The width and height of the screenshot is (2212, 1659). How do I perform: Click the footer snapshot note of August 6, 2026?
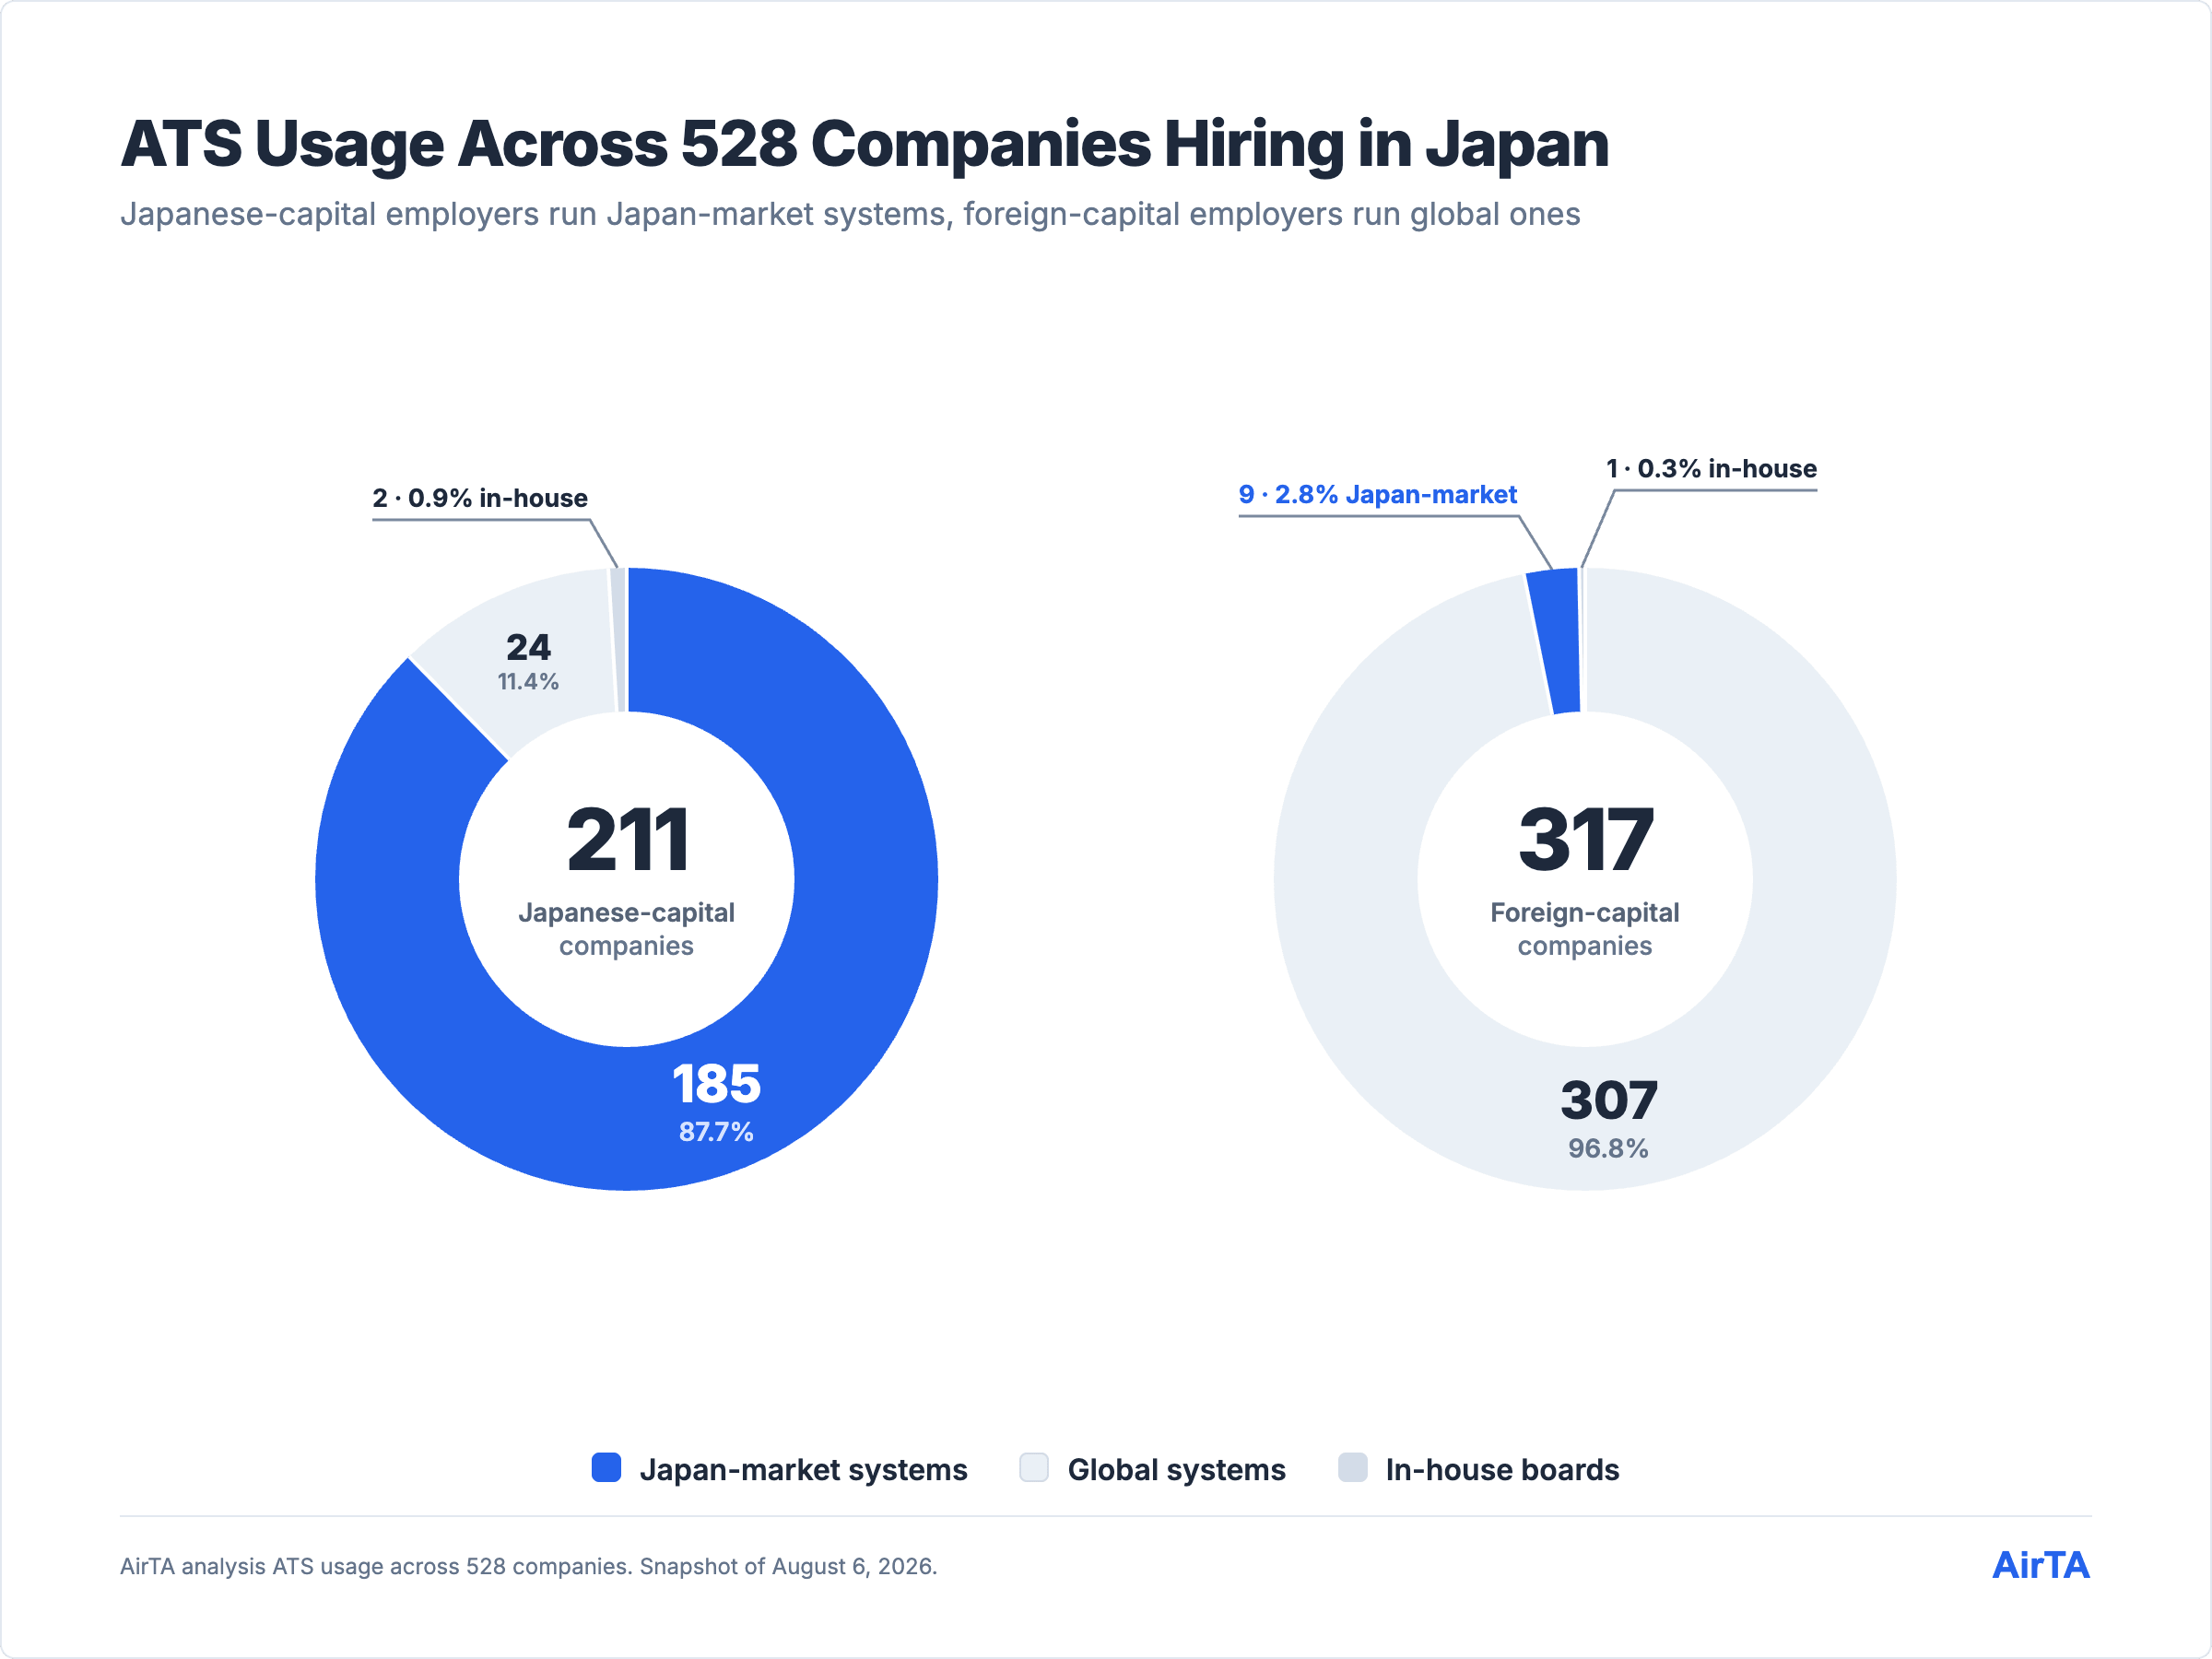529,1567
